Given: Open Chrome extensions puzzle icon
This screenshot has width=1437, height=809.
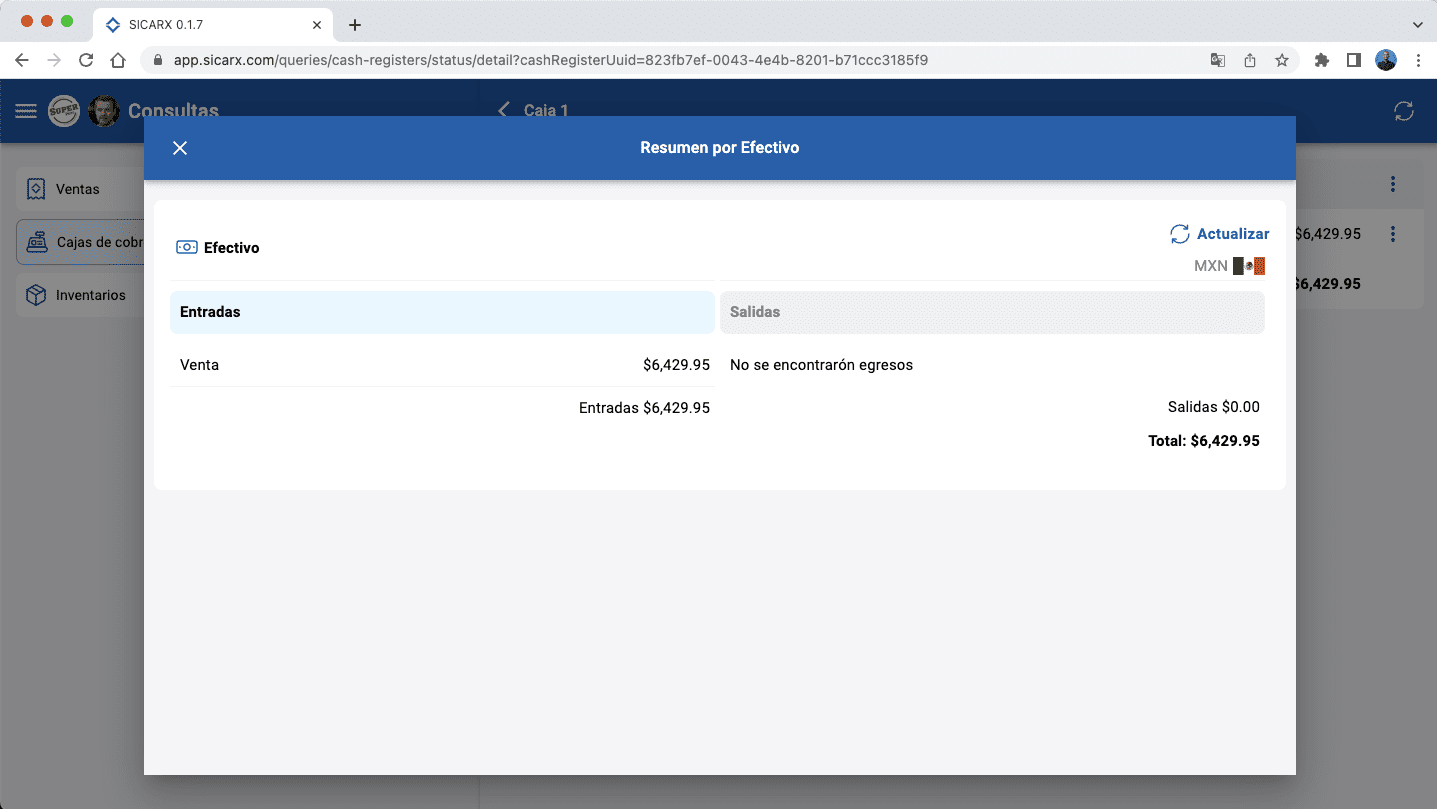Looking at the screenshot, I should pyautogui.click(x=1321, y=60).
